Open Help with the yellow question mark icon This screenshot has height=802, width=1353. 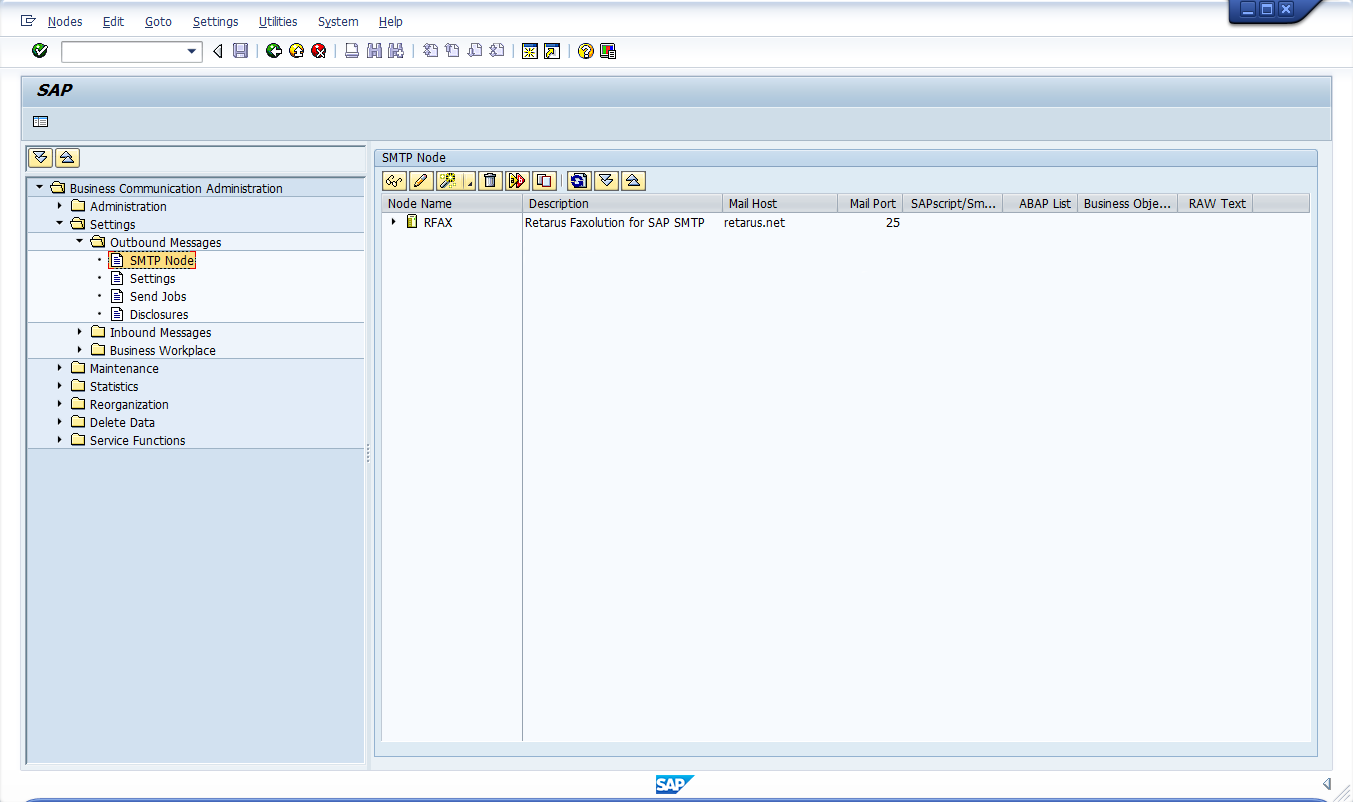tap(586, 51)
